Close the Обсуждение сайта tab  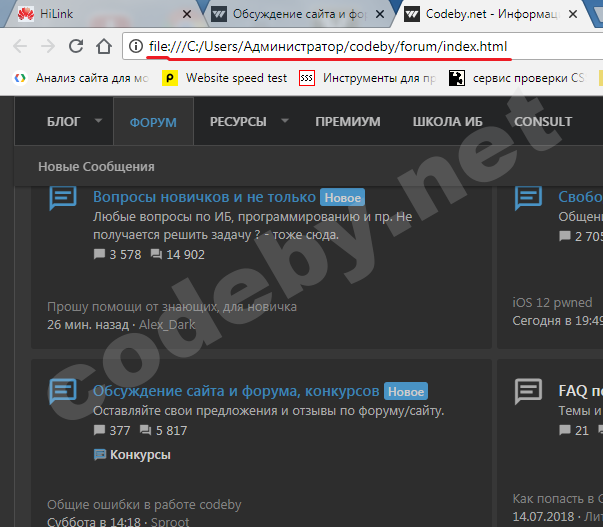380,15
